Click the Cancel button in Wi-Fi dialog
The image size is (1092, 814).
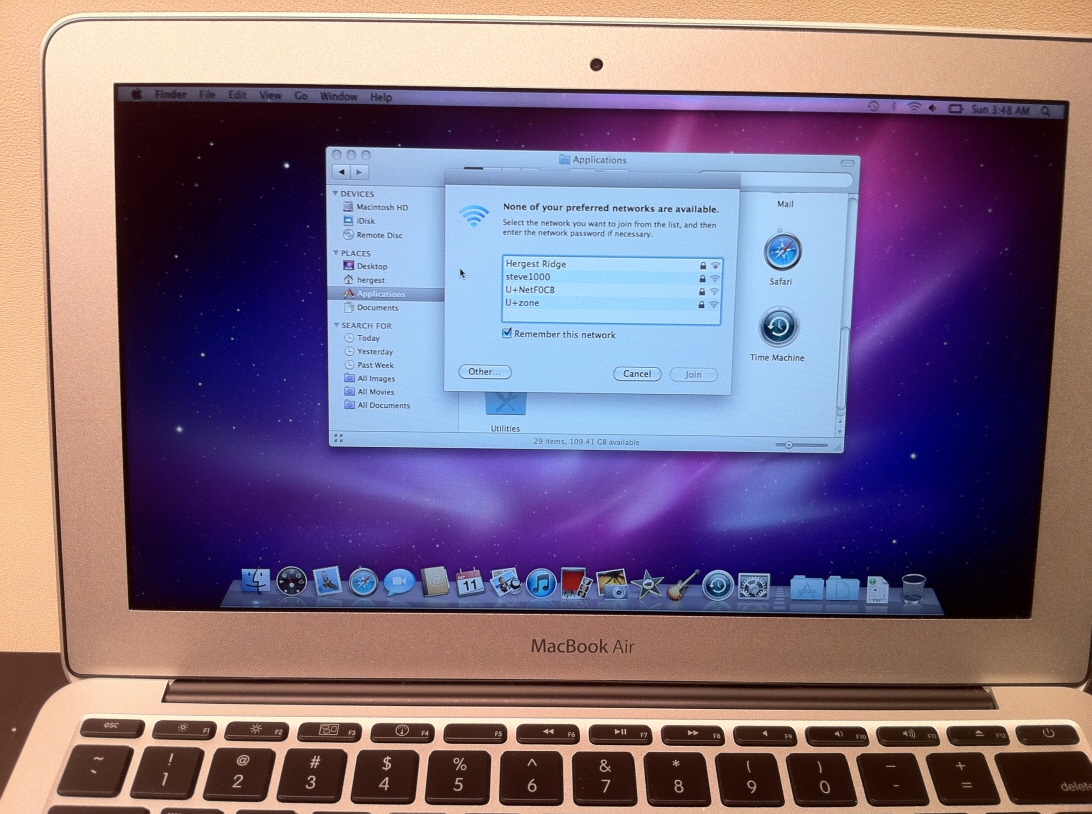[x=637, y=374]
